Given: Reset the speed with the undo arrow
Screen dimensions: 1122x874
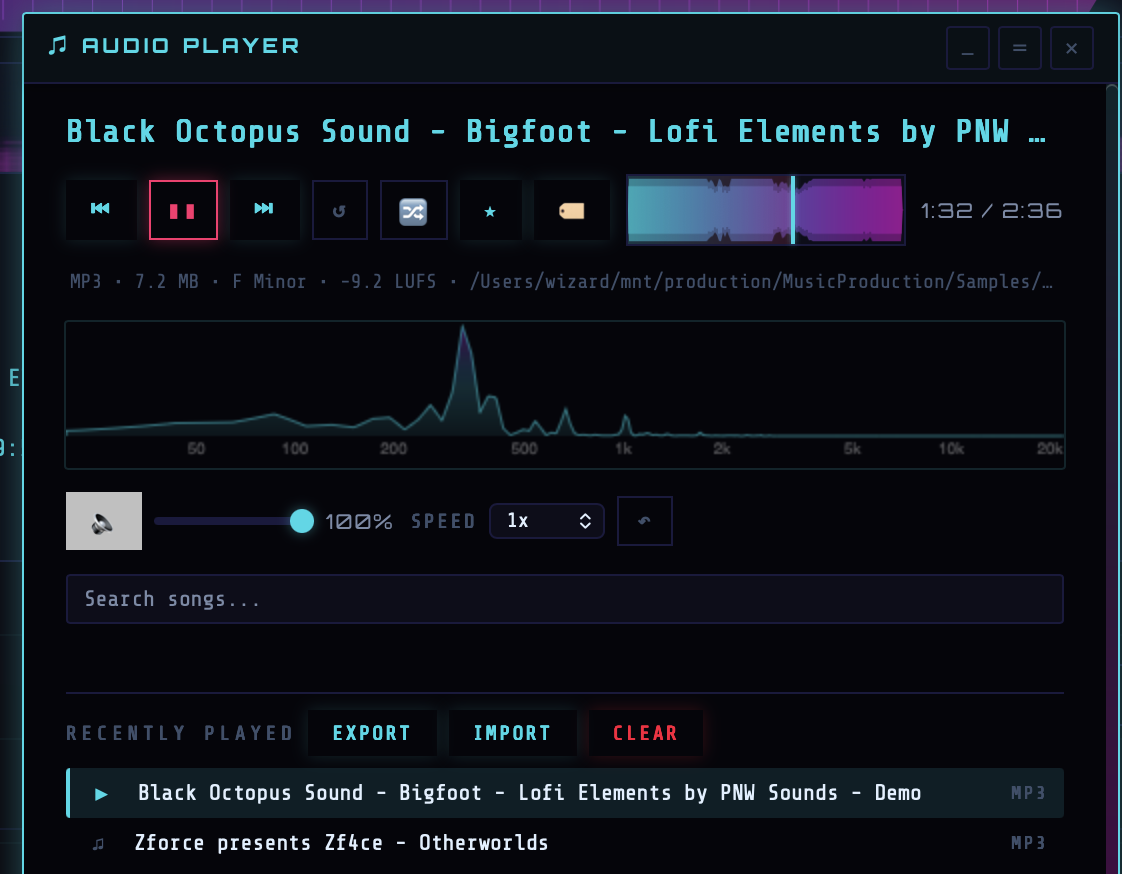Looking at the screenshot, I should [x=645, y=521].
